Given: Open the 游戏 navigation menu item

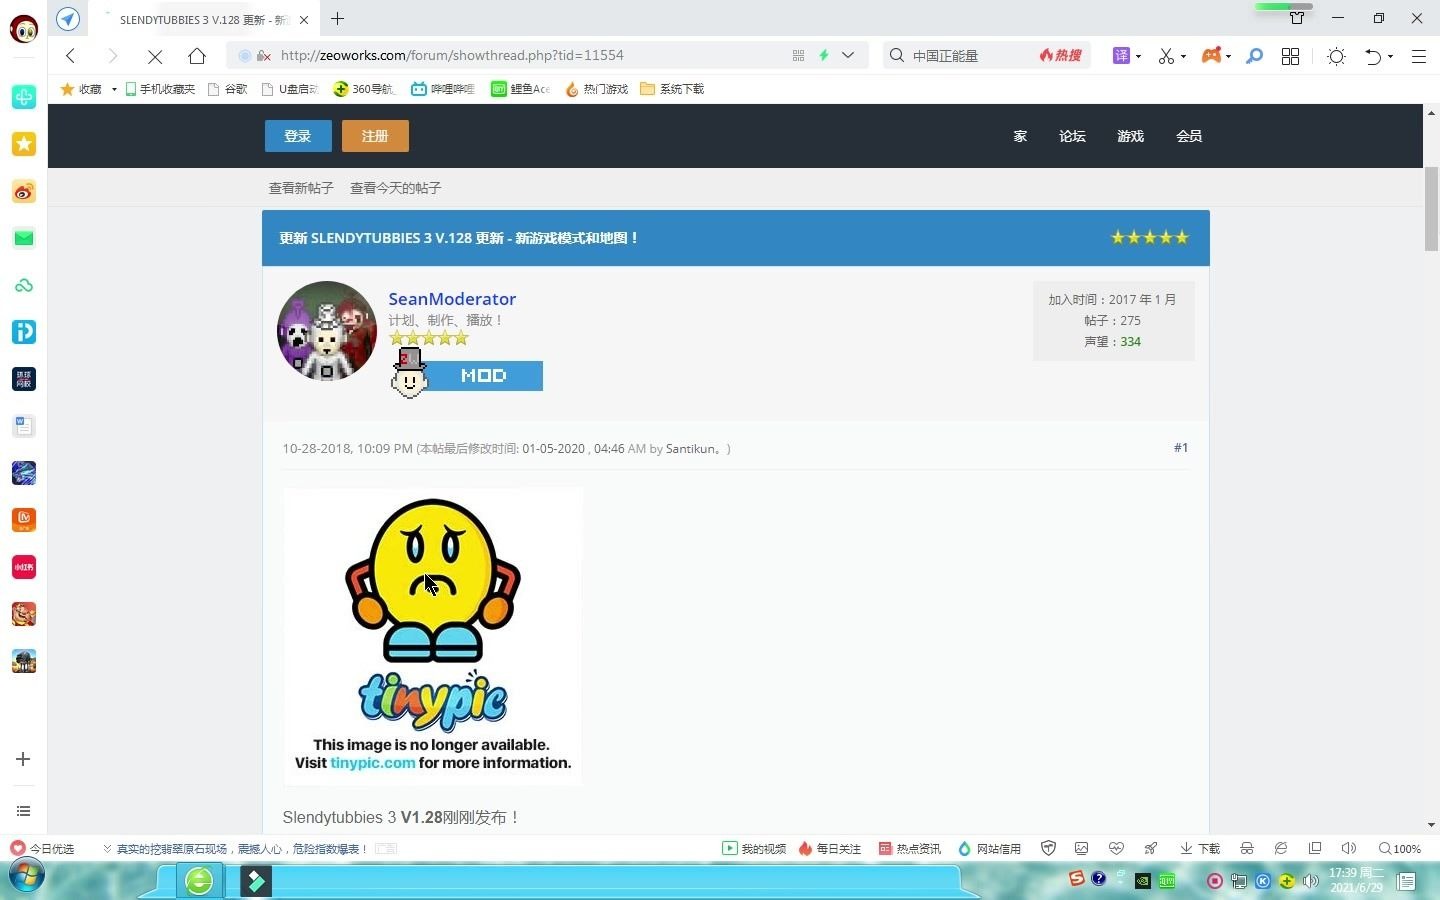Looking at the screenshot, I should pos(1130,136).
